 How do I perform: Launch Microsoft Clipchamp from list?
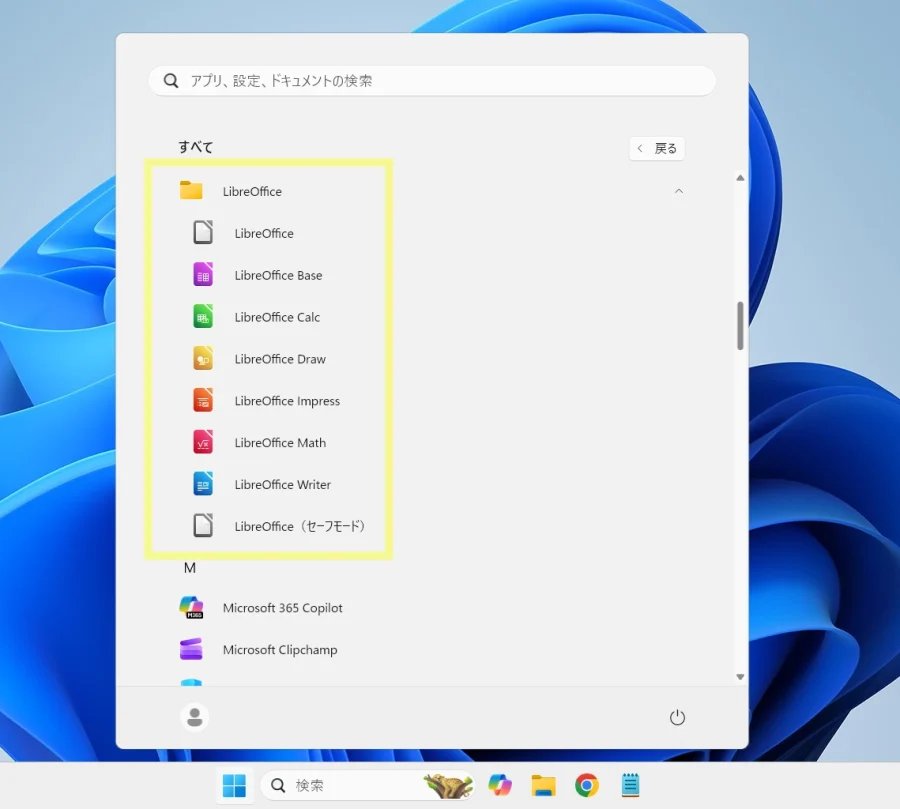coord(279,650)
